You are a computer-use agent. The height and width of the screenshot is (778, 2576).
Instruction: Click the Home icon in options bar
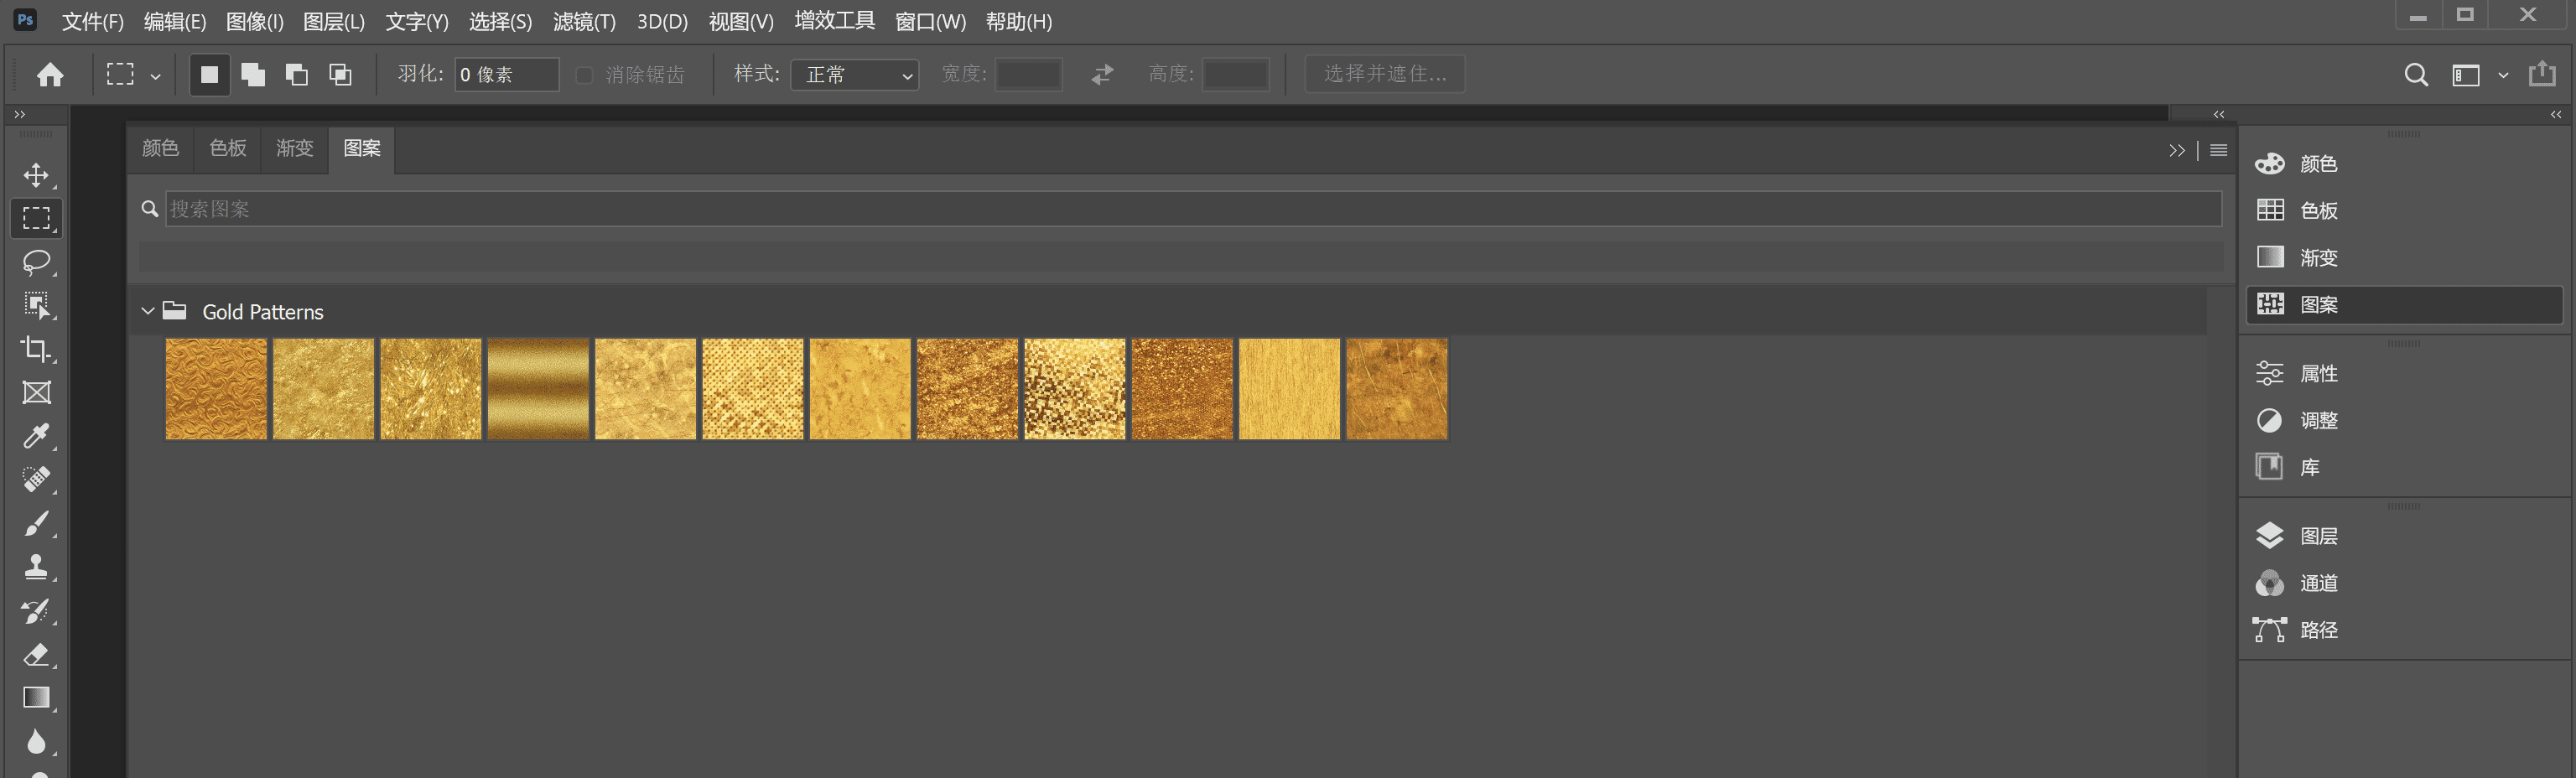pos(50,75)
